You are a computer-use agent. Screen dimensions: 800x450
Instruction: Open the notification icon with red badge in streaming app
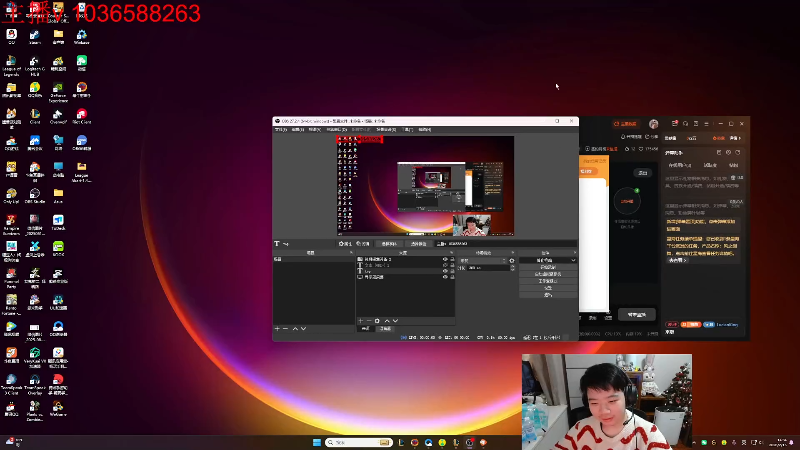(x=674, y=123)
